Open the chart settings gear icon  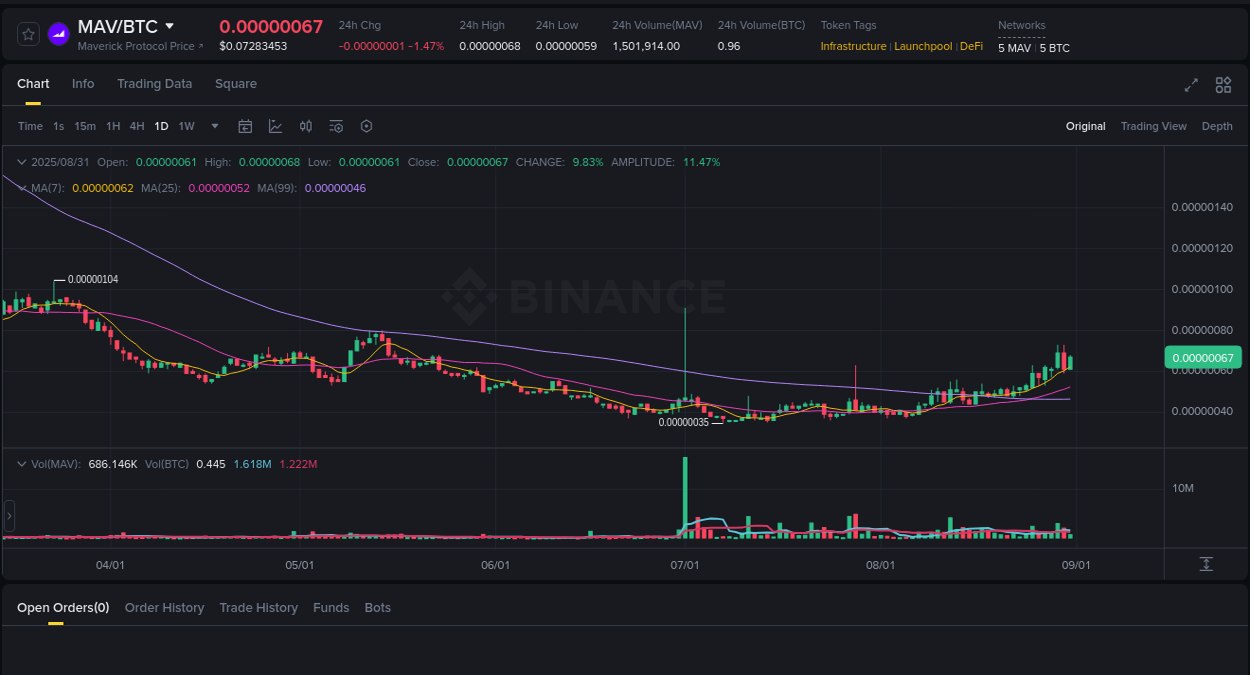366,126
